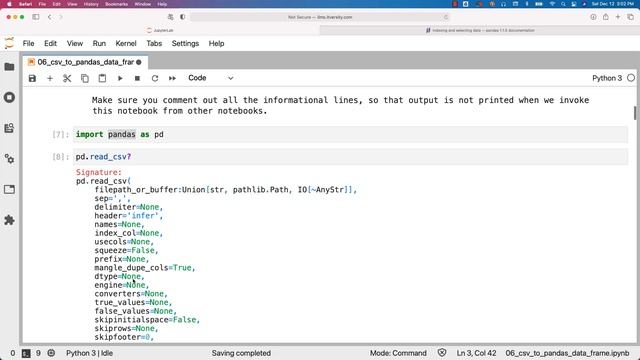This screenshot has height=360, width=640.
Task: Open the table of contents sidebar icon
Action: pos(9,128)
